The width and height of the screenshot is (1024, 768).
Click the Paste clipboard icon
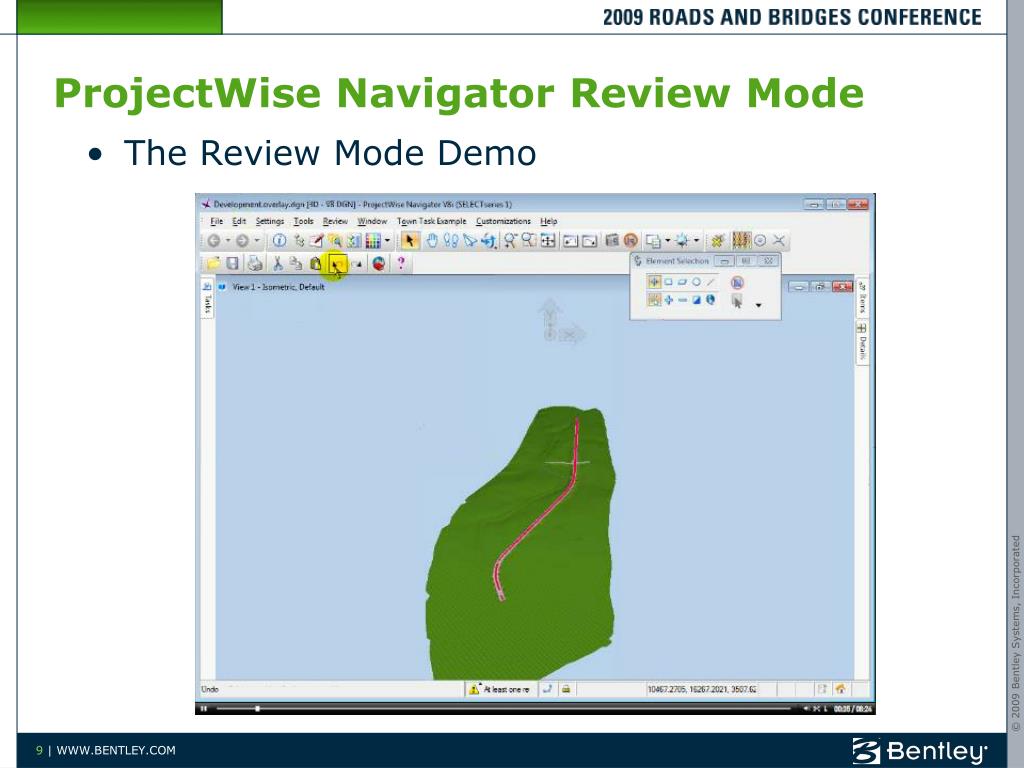316,263
